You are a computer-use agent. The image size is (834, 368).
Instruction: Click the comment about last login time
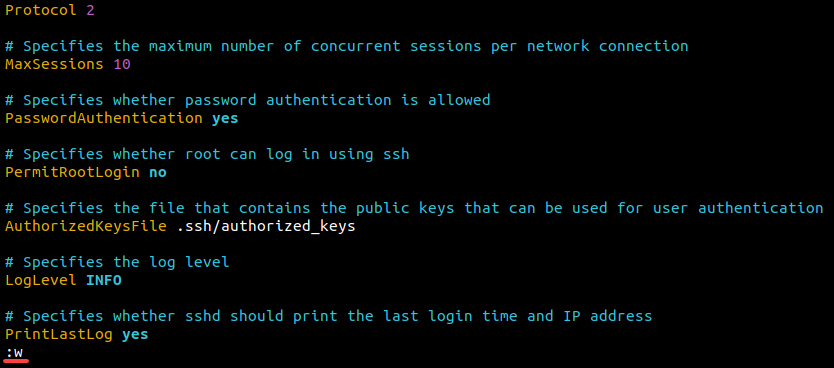pyautogui.click(x=329, y=316)
